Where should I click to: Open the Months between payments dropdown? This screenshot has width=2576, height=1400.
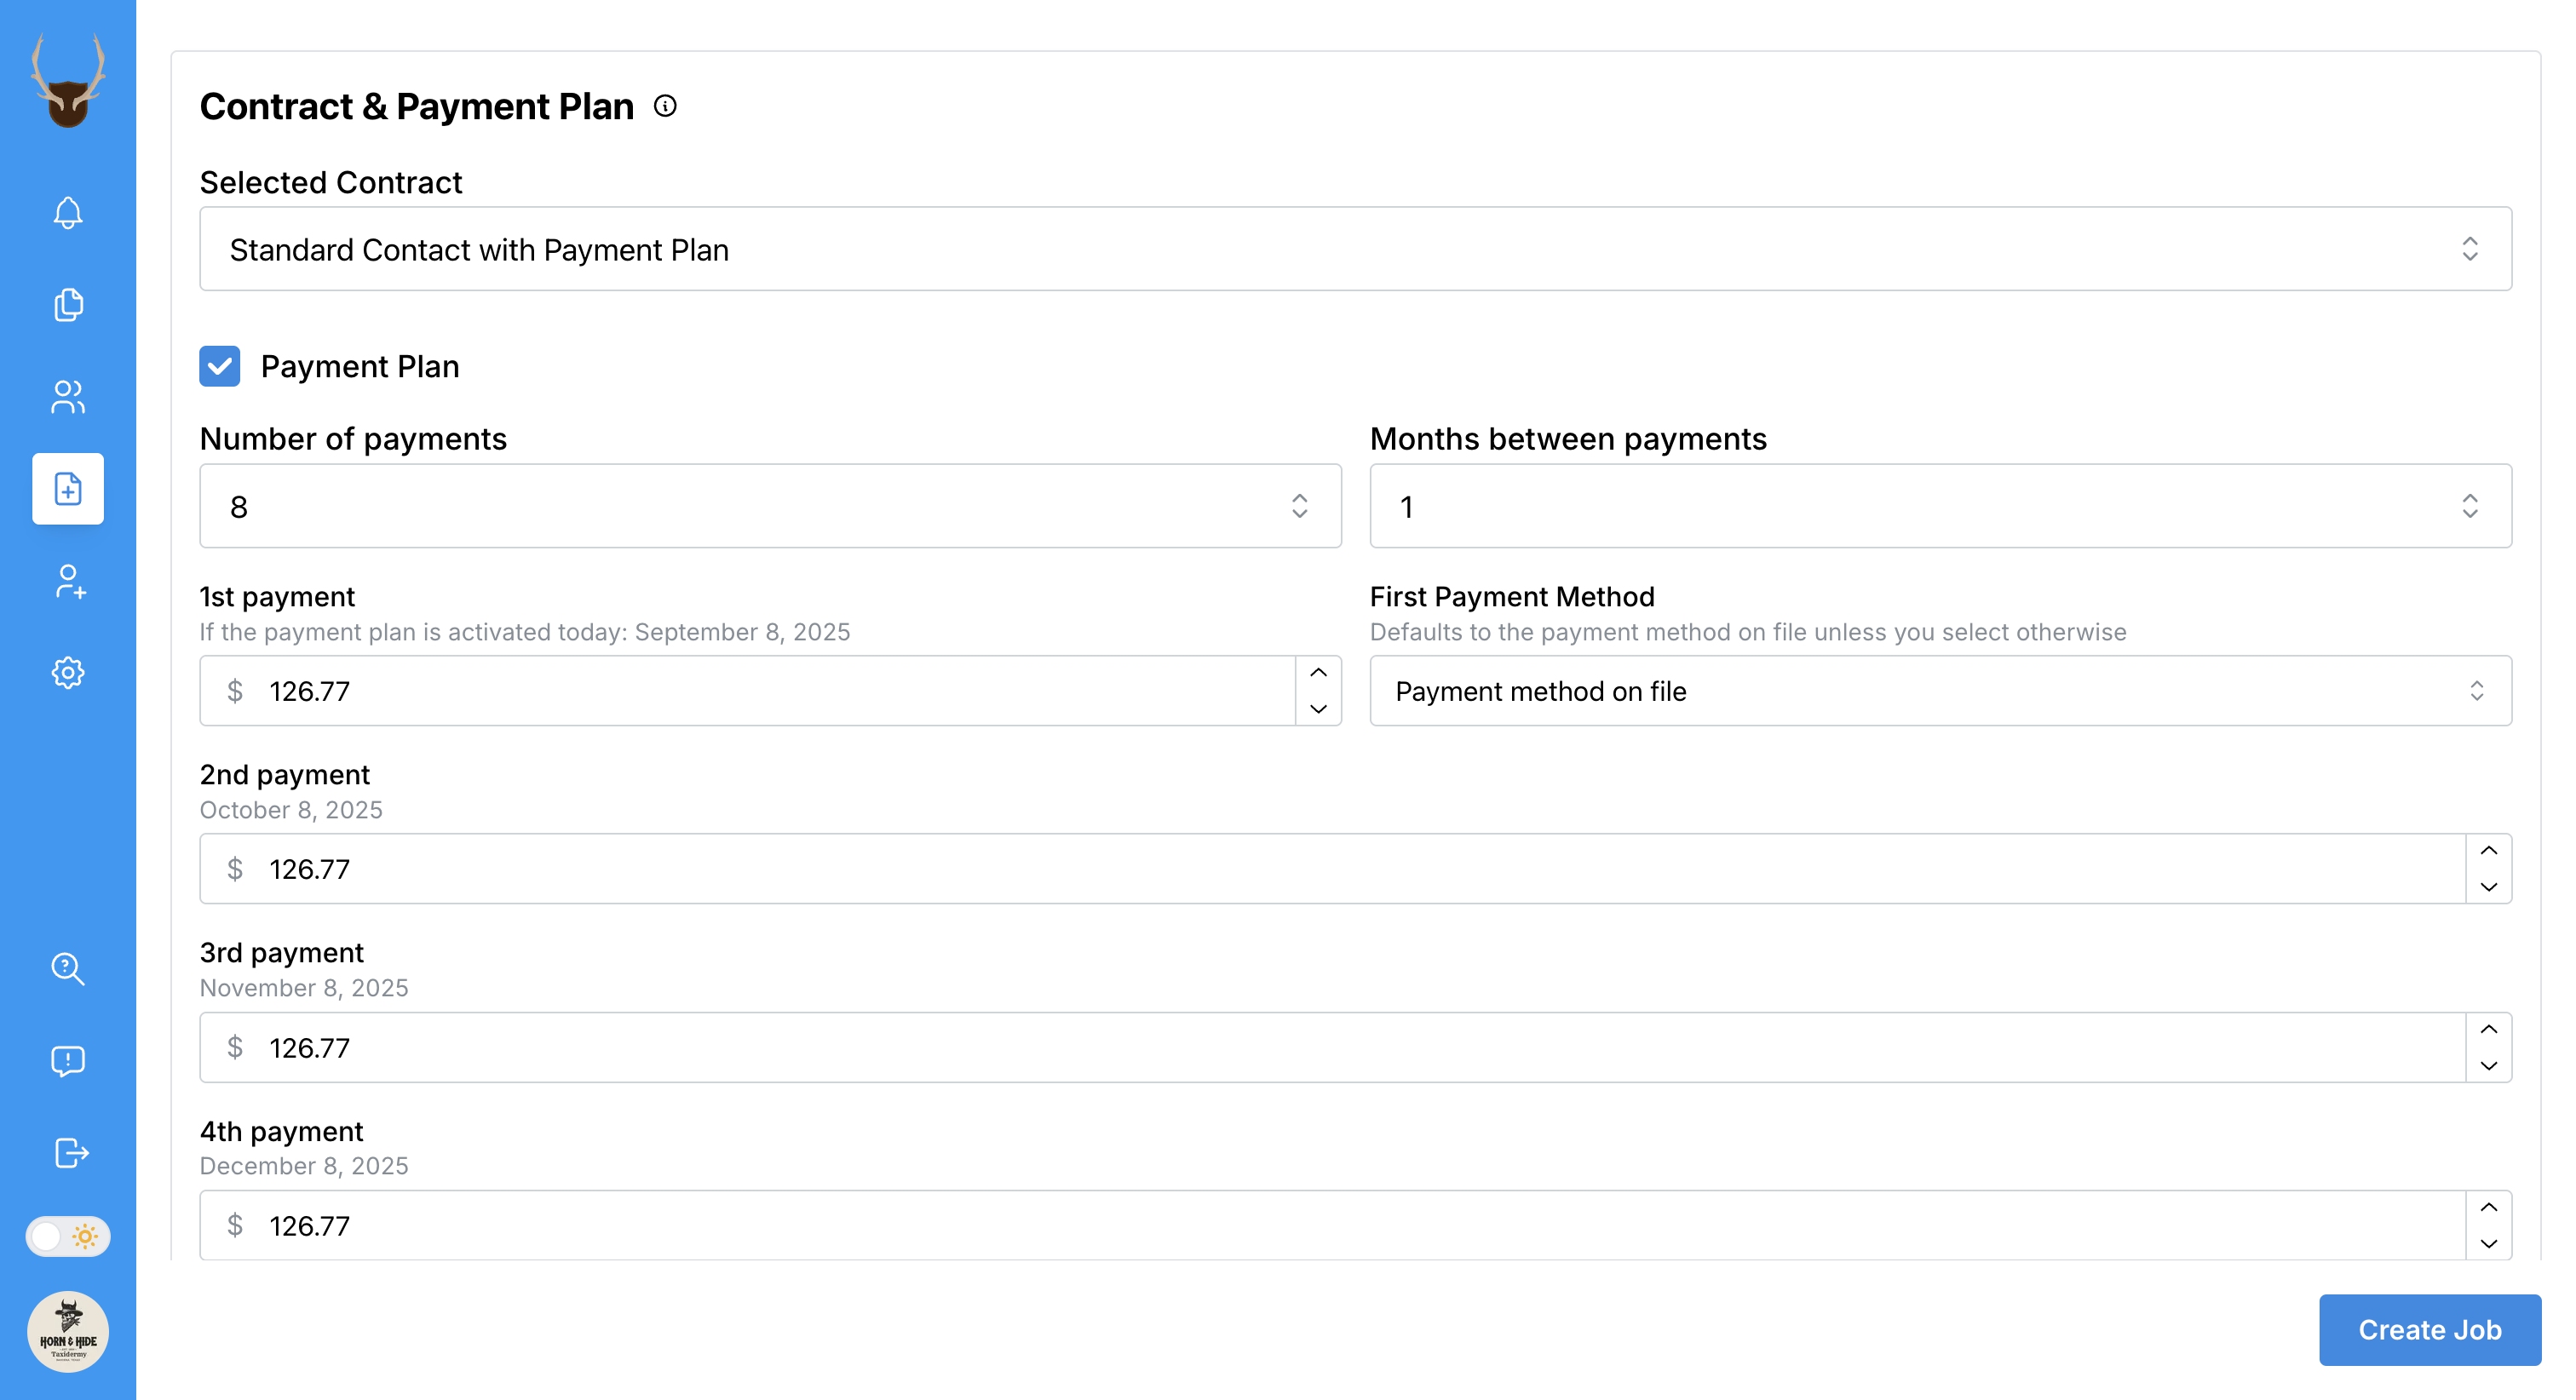point(1940,506)
